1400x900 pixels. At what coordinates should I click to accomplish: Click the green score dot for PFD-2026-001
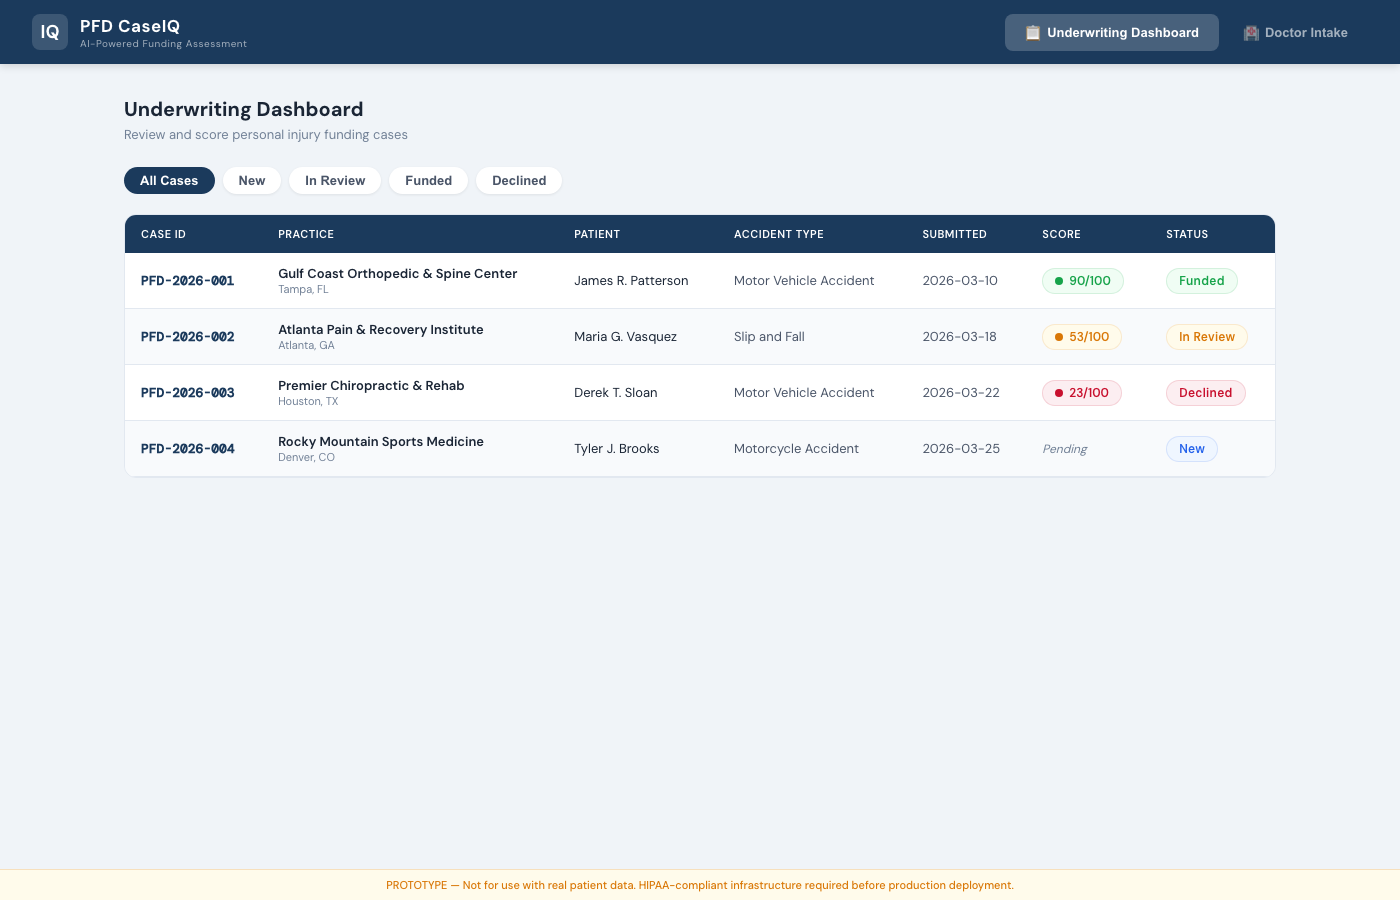click(1059, 281)
